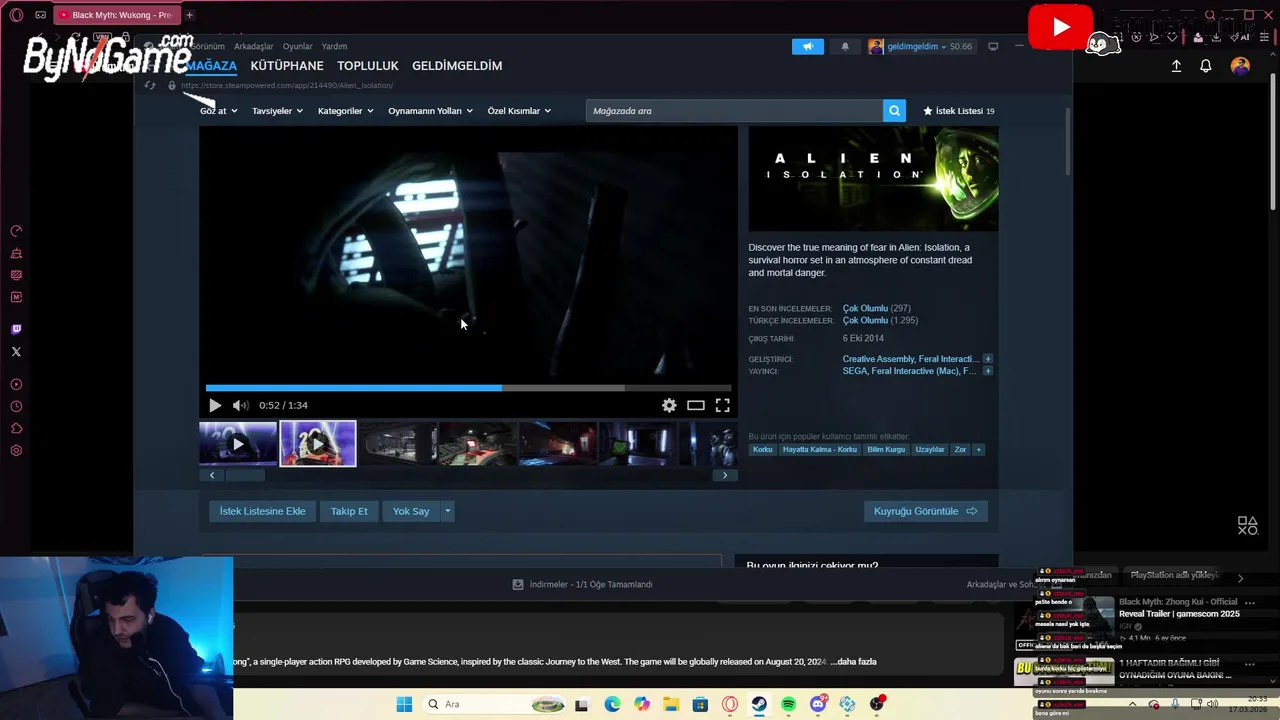1280x720 pixels.
Task: Select Black Myth: Wukong browser tab
Action: pos(116,15)
